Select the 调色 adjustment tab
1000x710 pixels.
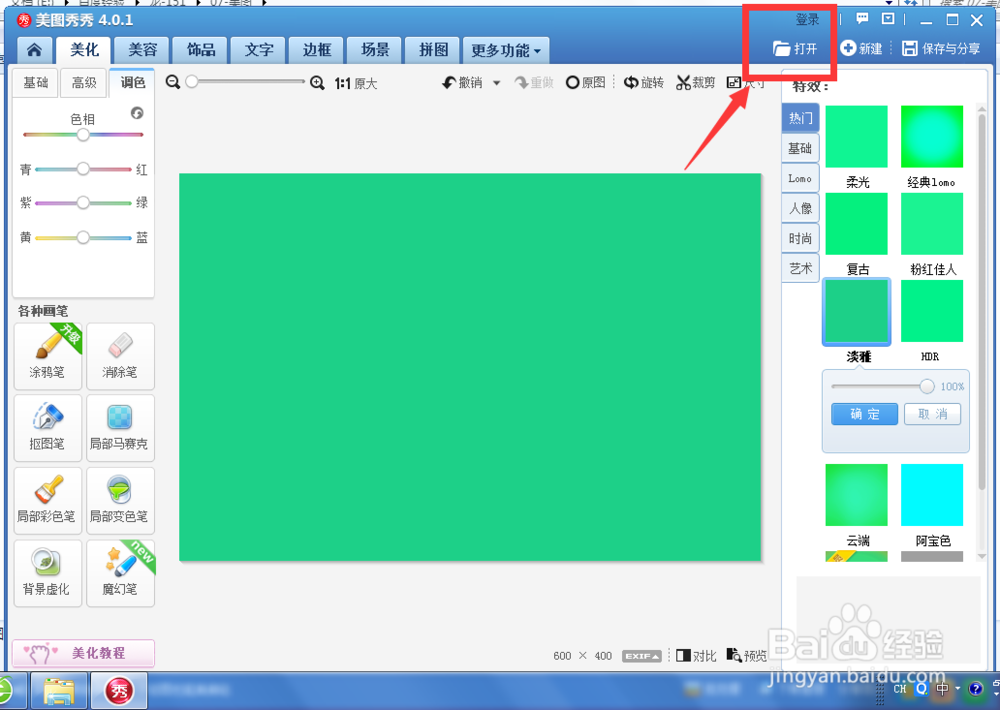coord(133,82)
